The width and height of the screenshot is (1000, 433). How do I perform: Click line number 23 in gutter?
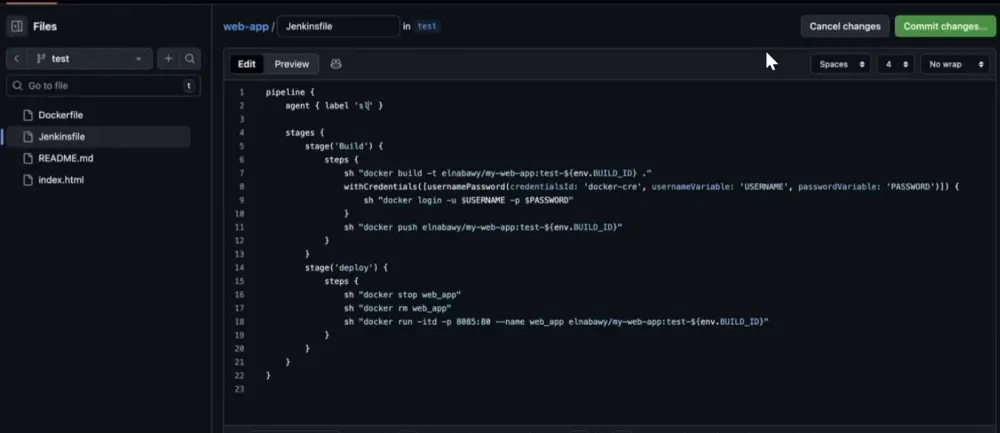point(239,389)
